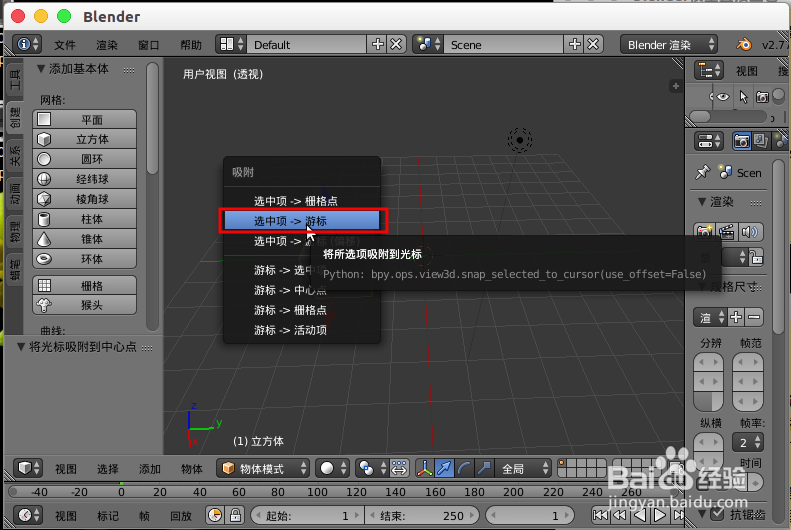Viewport: 791px width, 530px height.
Task: Add a Cylinder mesh (柱体)
Action: pyautogui.click(x=85, y=219)
